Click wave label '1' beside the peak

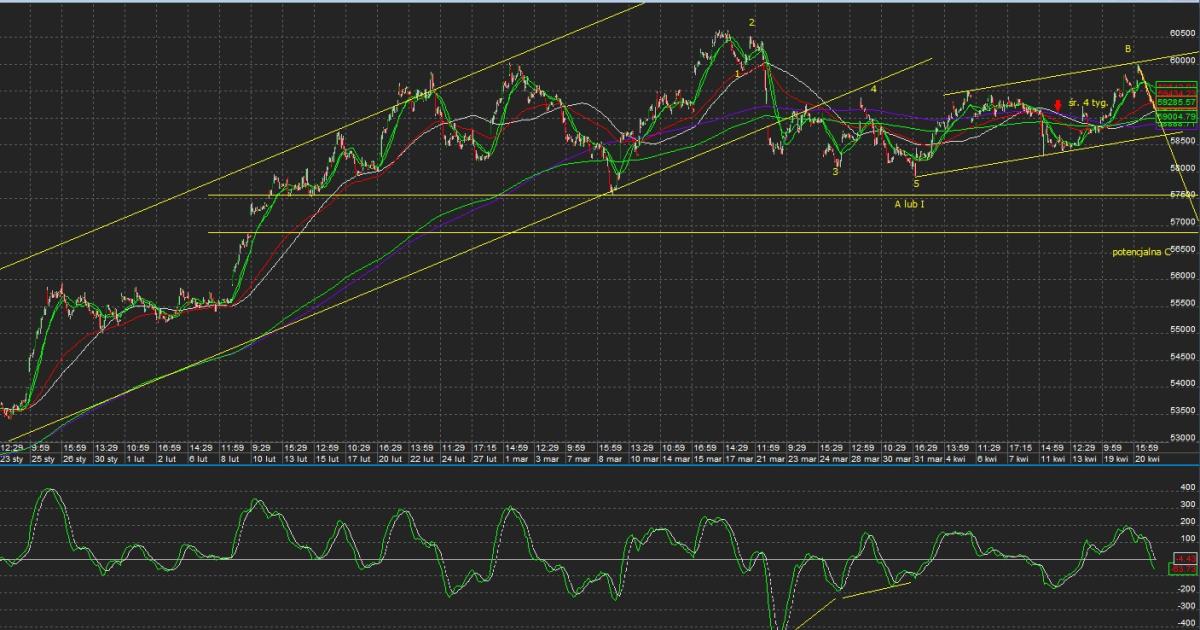[x=738, y=73]
